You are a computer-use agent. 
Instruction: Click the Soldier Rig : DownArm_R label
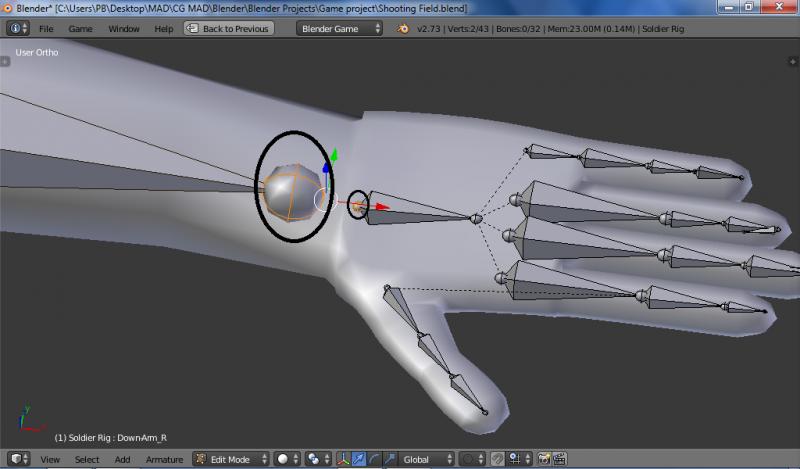pos(111,438)
